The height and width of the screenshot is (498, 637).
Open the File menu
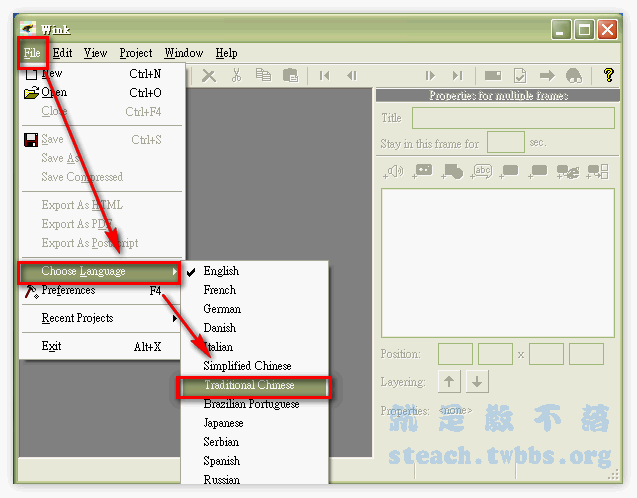click(32, 53)
